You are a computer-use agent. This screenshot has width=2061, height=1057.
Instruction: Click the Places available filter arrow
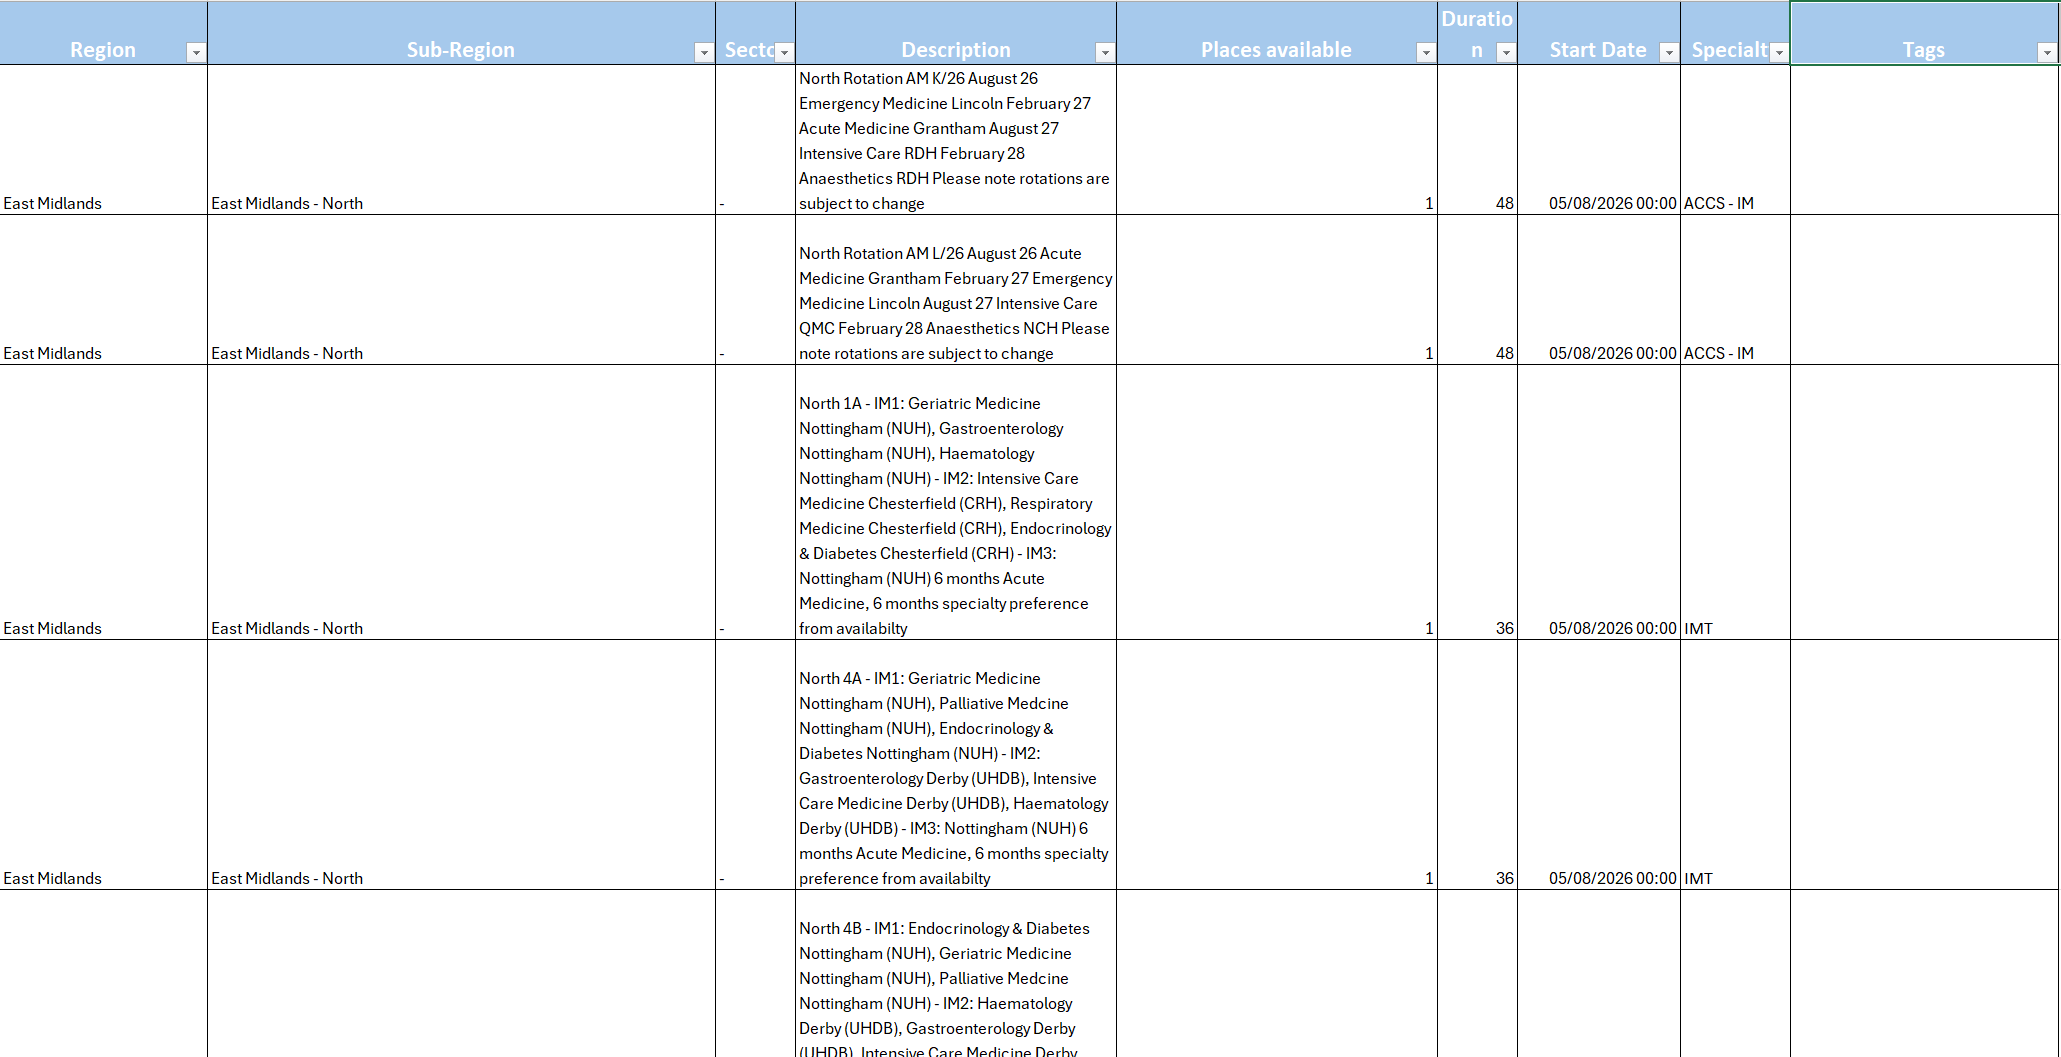point(1426,53)
